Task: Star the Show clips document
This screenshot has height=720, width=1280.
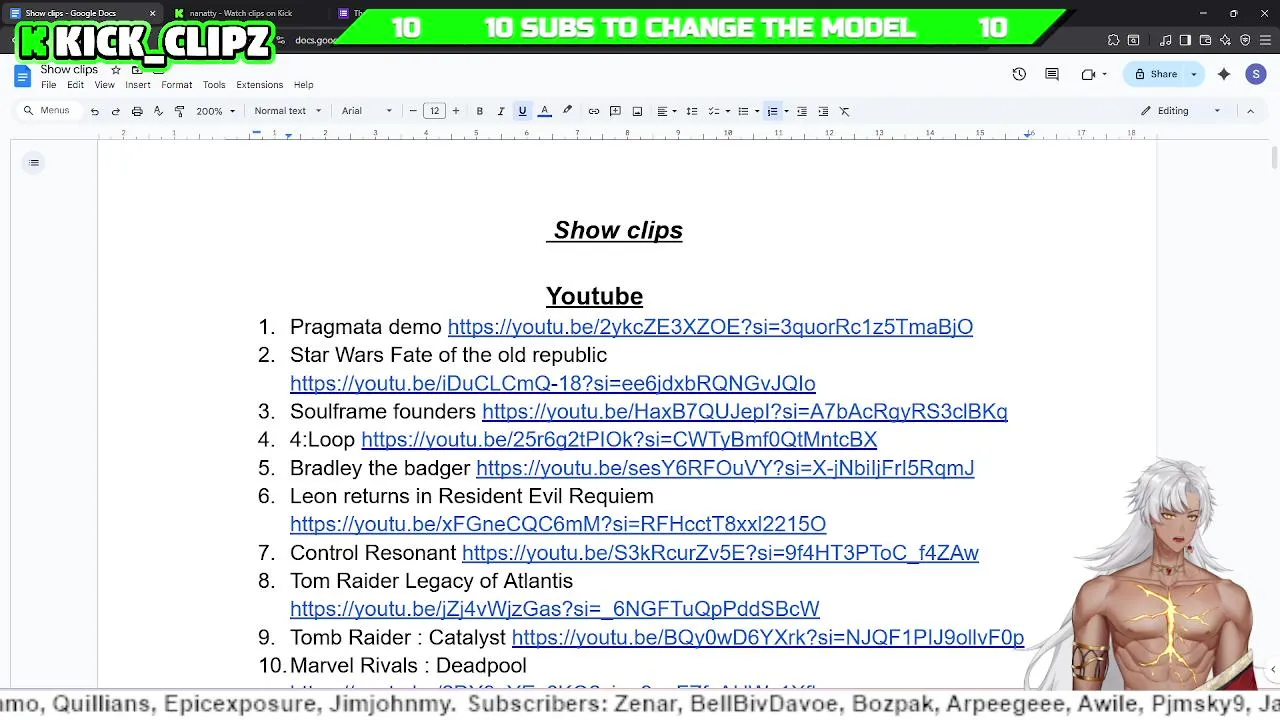Action: [116, 70]
